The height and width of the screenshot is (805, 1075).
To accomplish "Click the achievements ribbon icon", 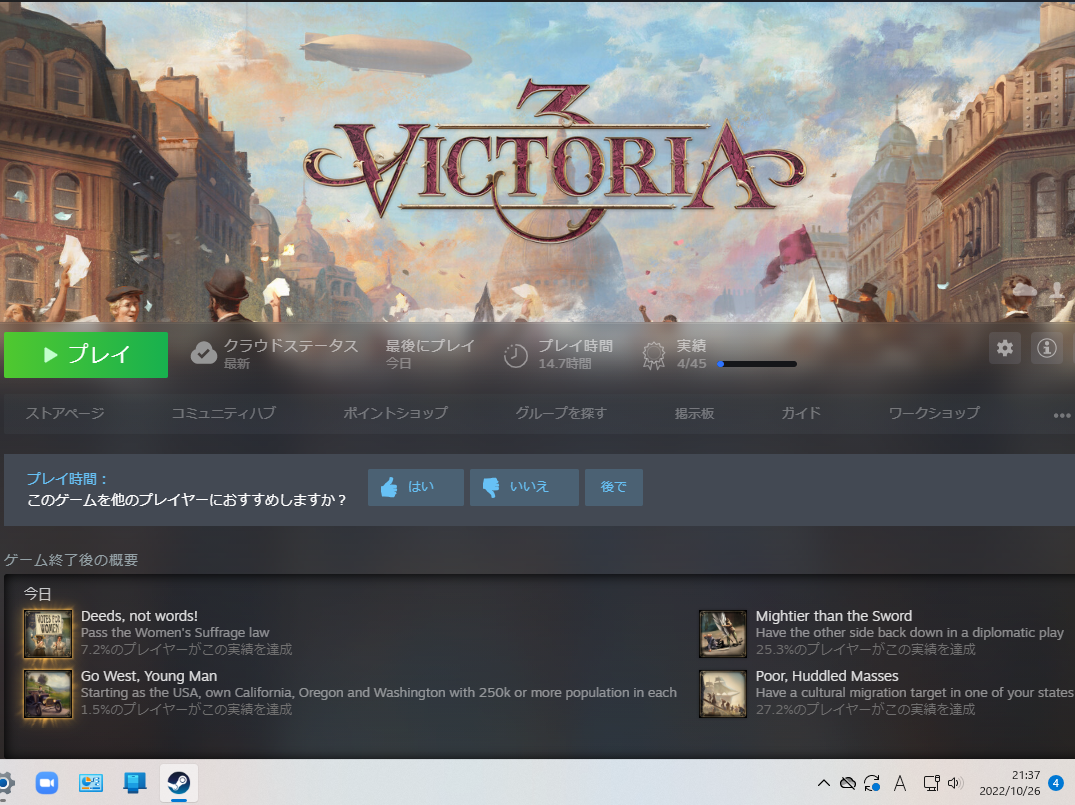I will (x=653, y=355).
